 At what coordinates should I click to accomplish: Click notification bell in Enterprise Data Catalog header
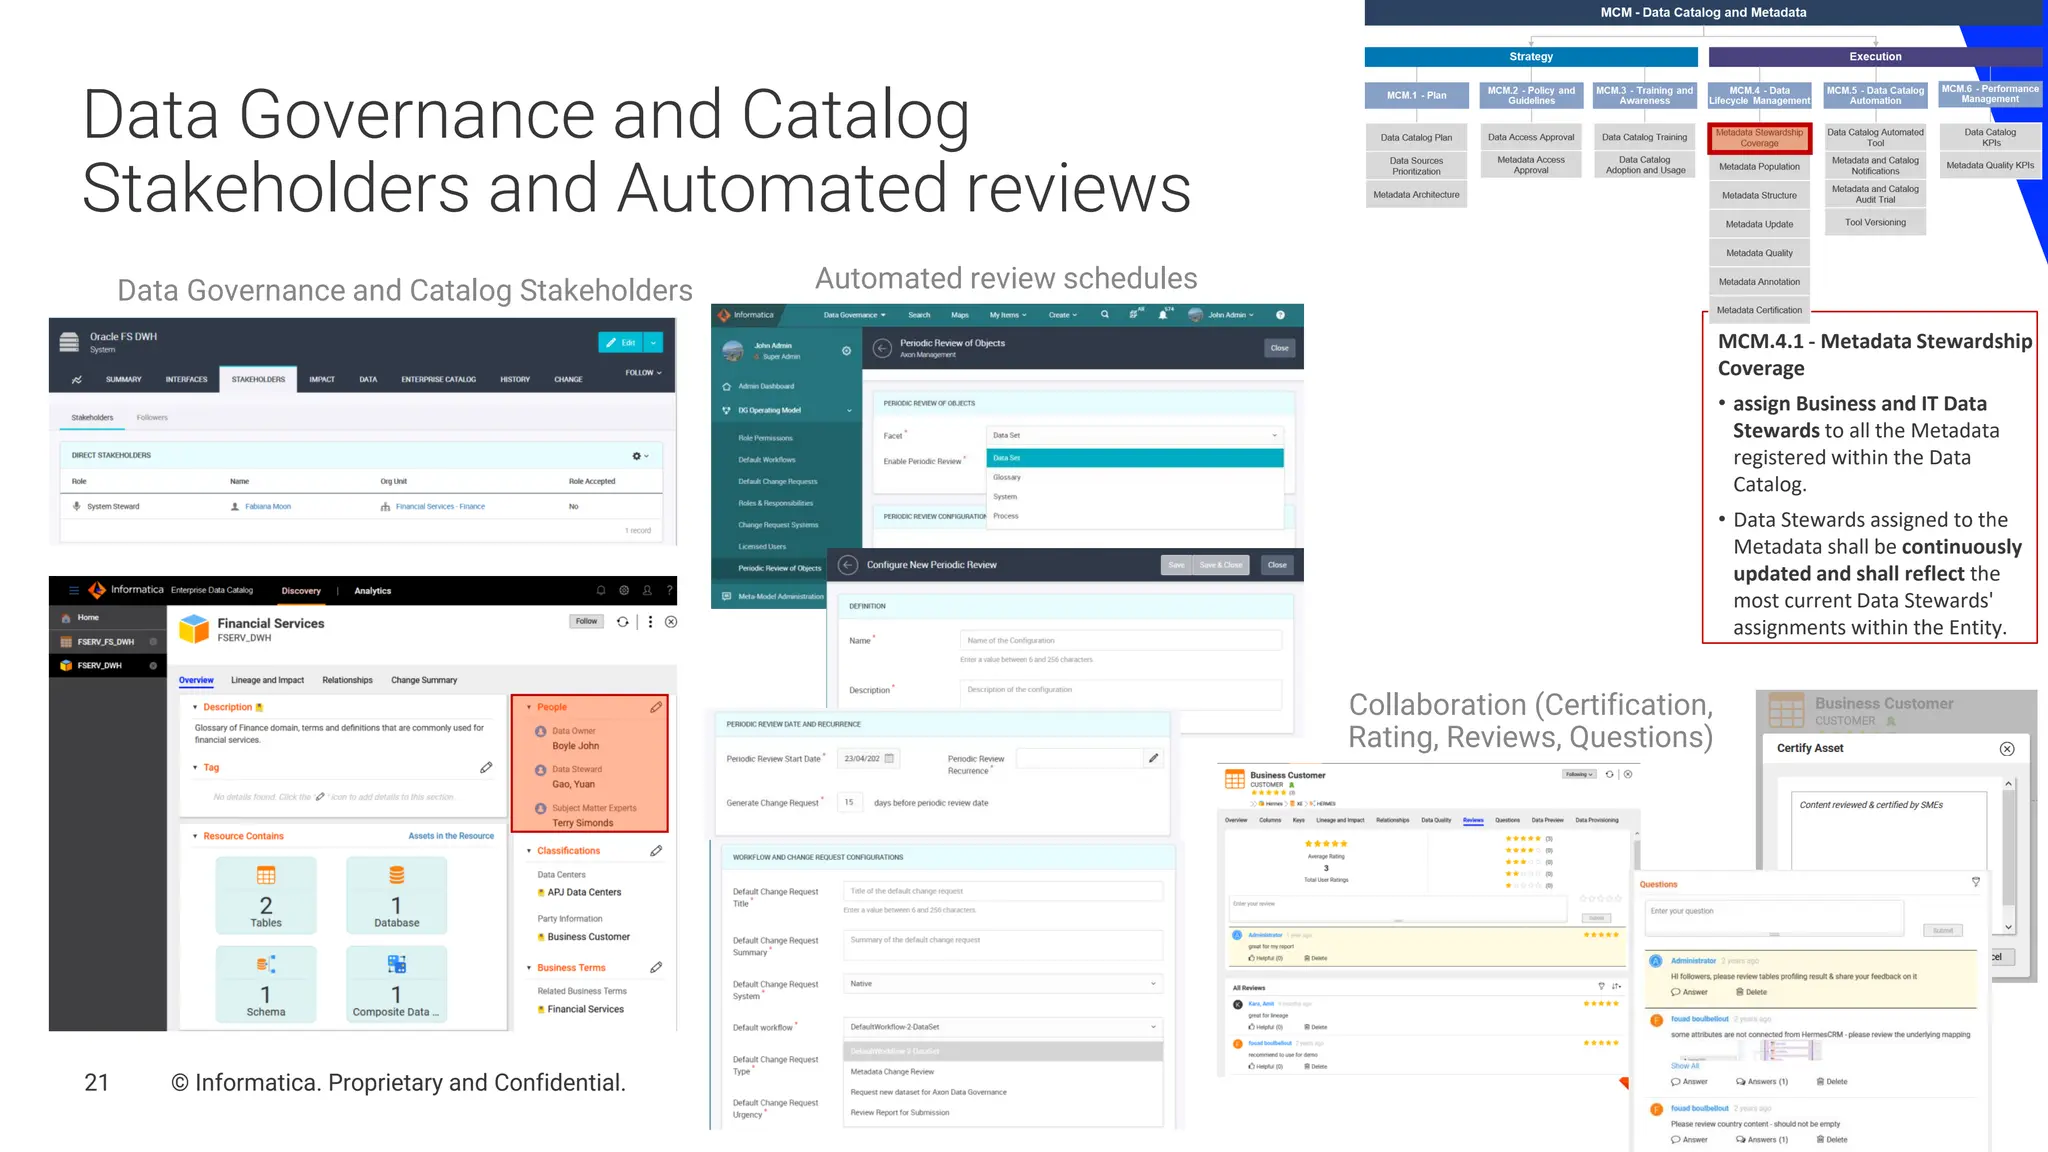coord(601,590)
